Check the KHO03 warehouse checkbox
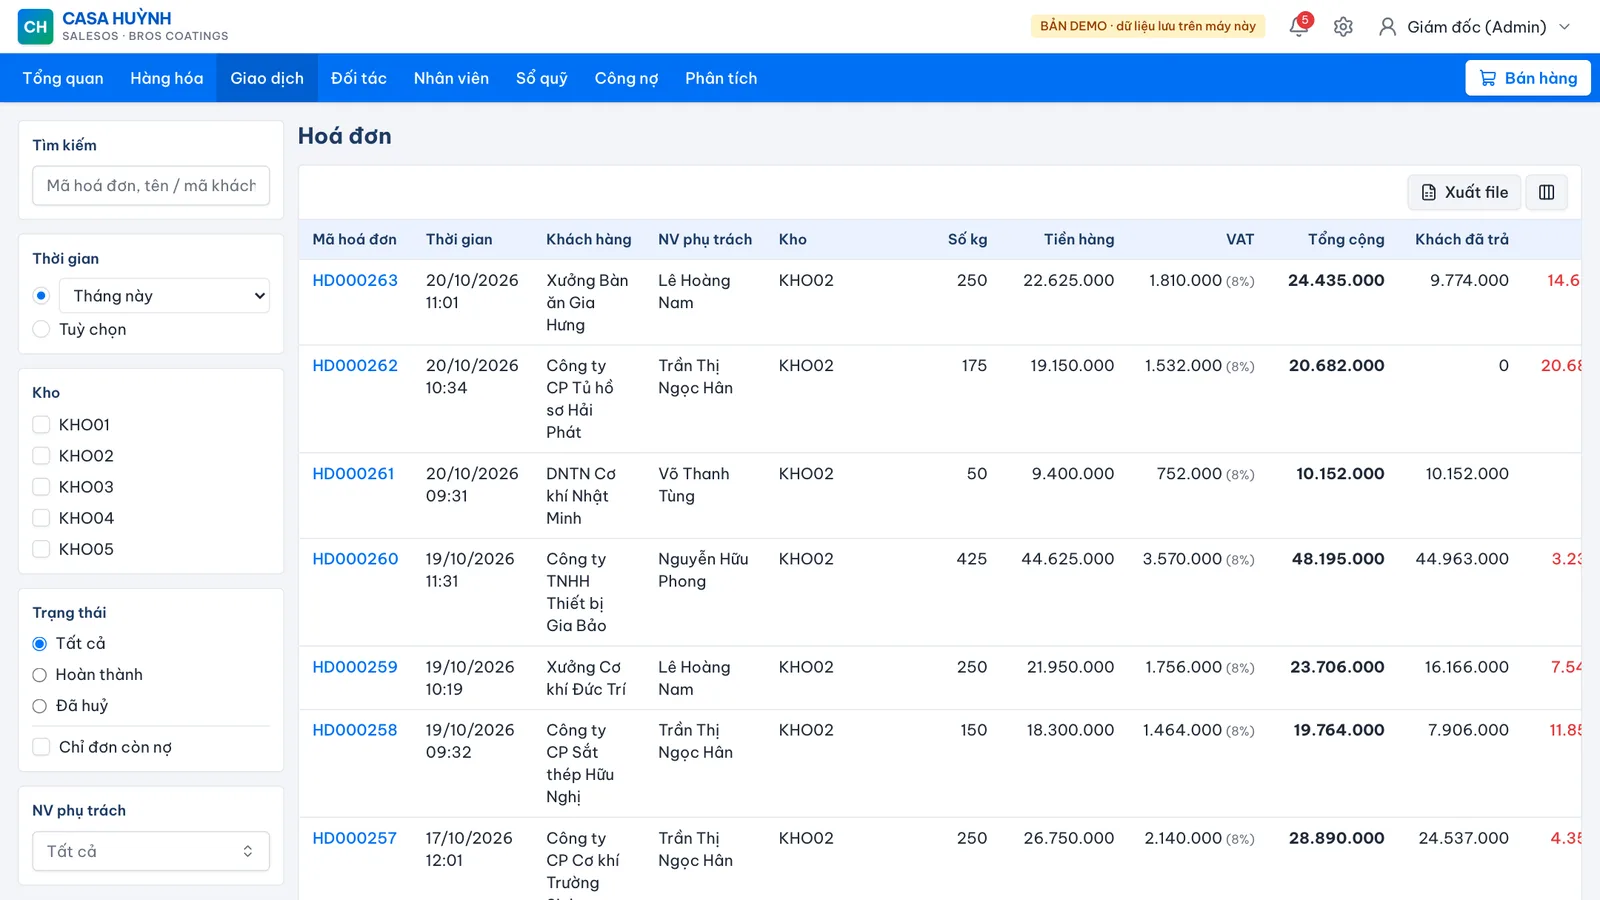The height and width of the screenshot is (900, 1600). pyautogui.click(x=41, y=487)
